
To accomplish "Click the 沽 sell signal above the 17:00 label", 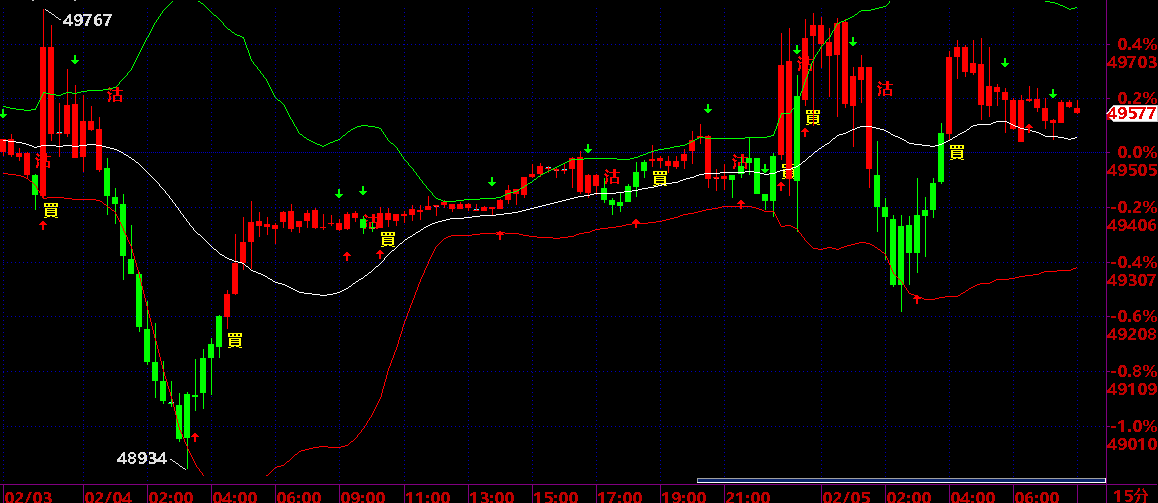I will (611, 177).
